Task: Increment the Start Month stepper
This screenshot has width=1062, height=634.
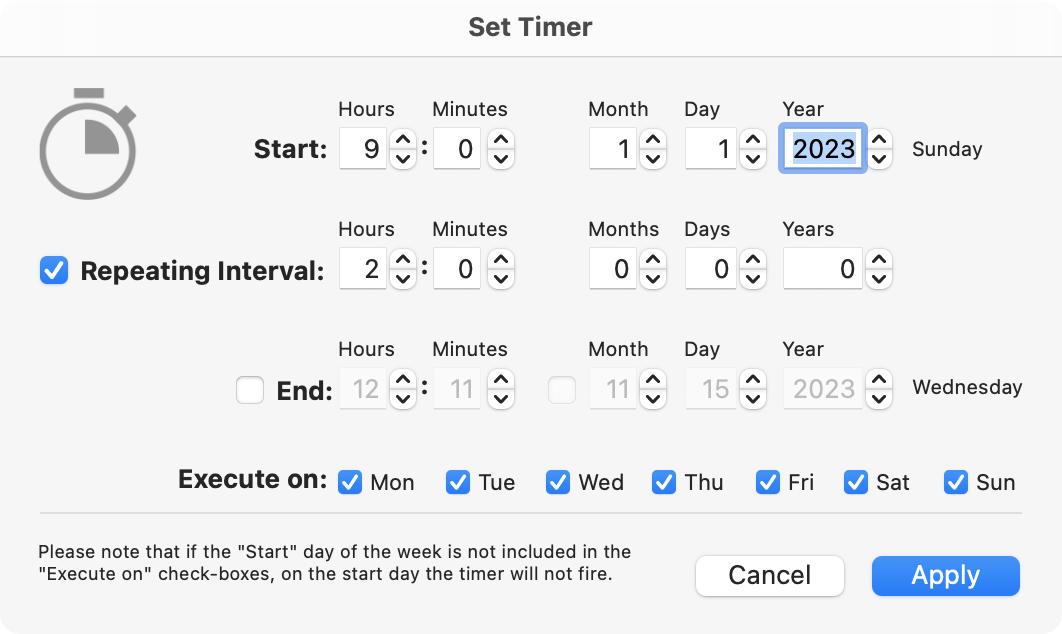Action: [653, 140]
